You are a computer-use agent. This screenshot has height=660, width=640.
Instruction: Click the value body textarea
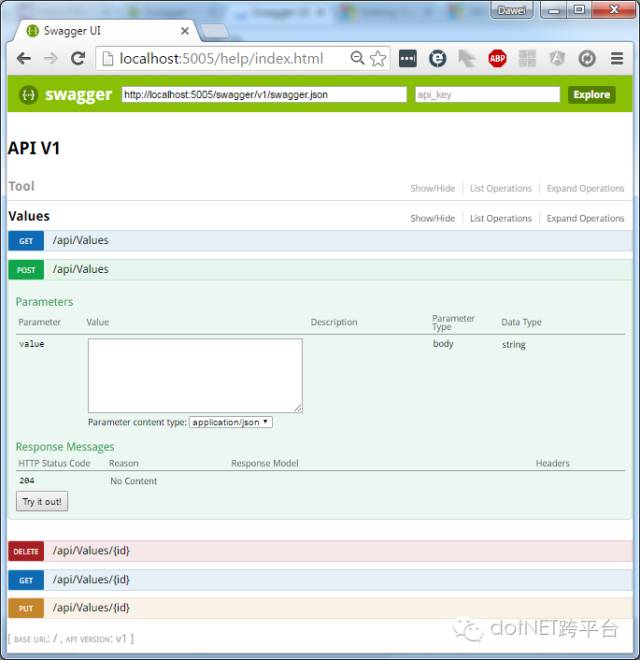[195, 375]
